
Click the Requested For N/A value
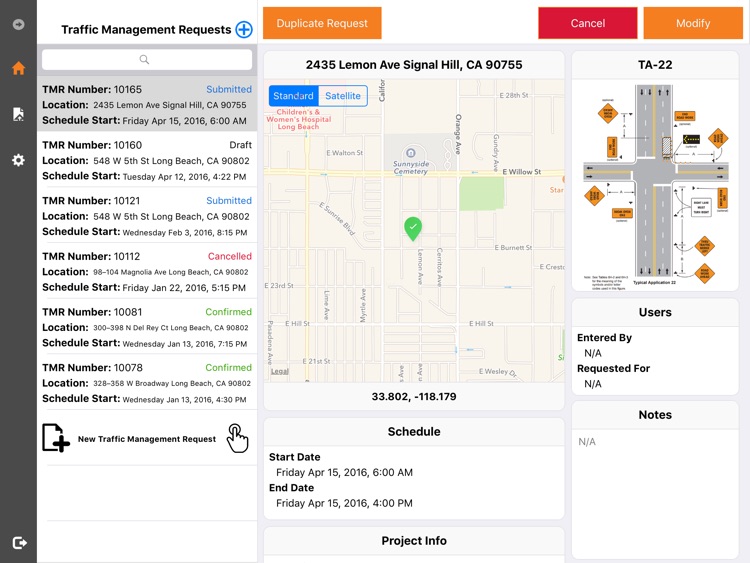click(593, 384)
